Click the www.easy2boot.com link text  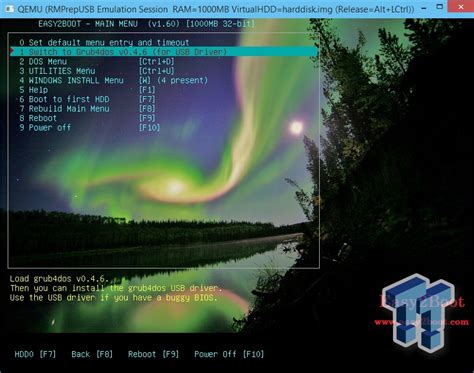click(x=421, y=322)
